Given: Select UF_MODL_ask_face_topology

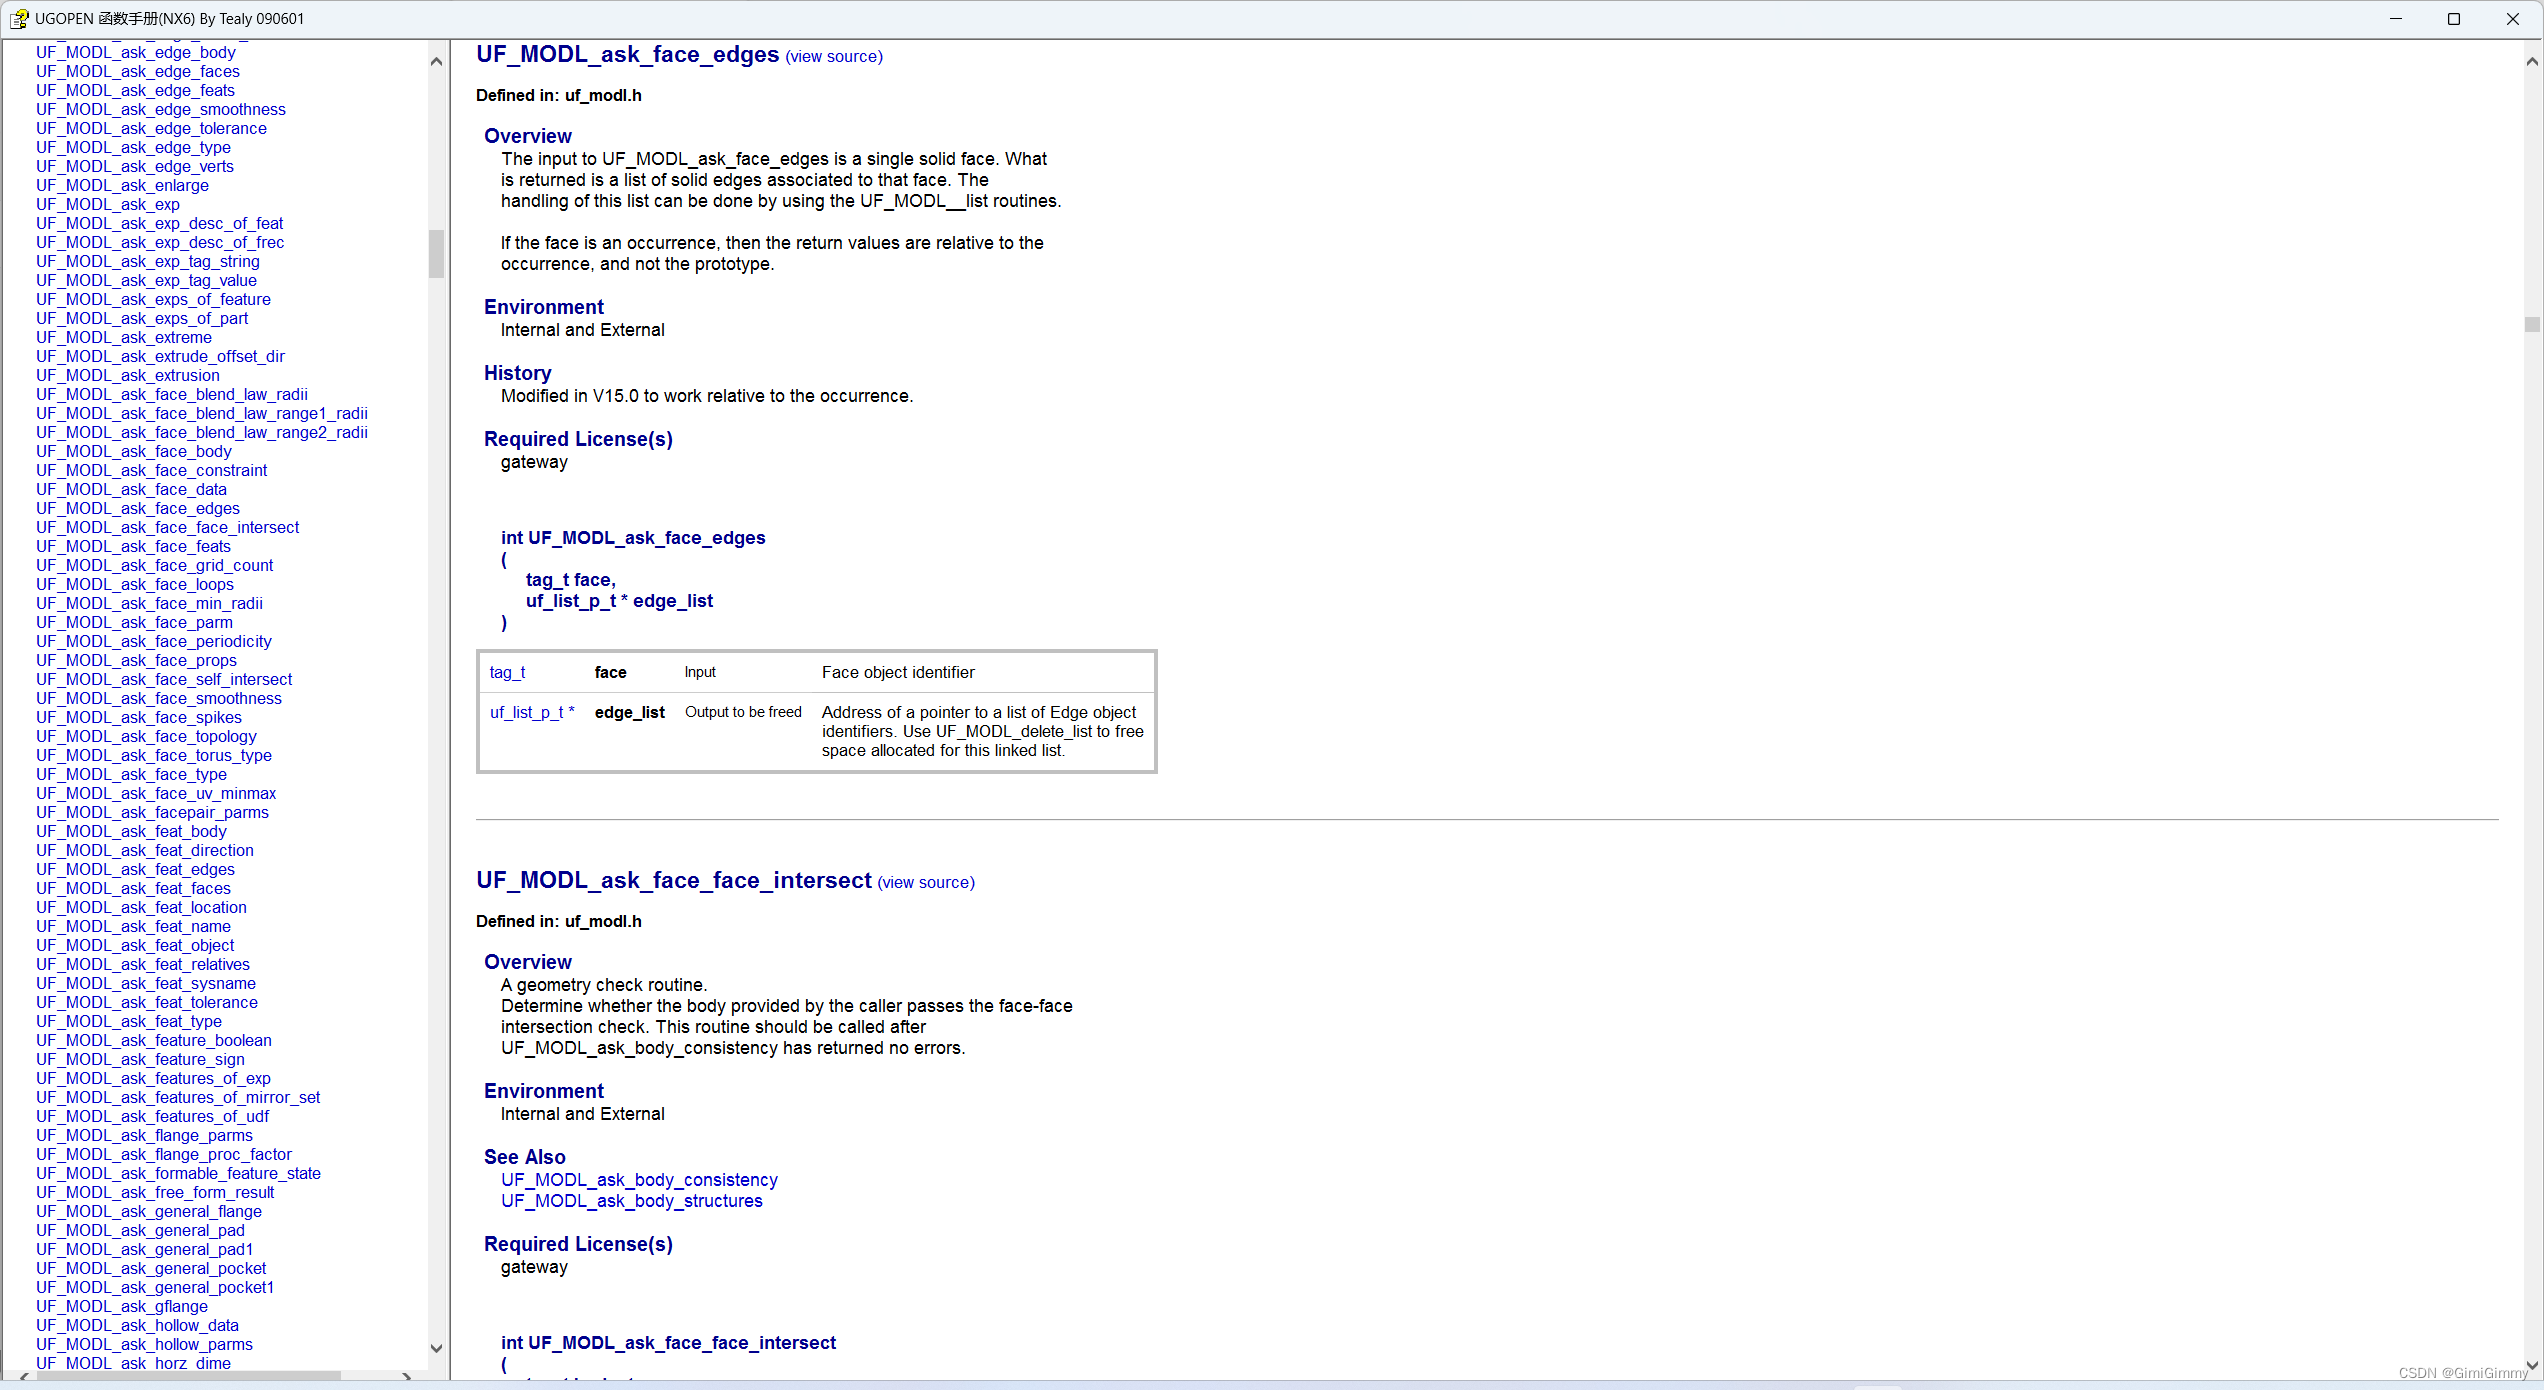Looking at the screenshot, I should tap(147, 736).
